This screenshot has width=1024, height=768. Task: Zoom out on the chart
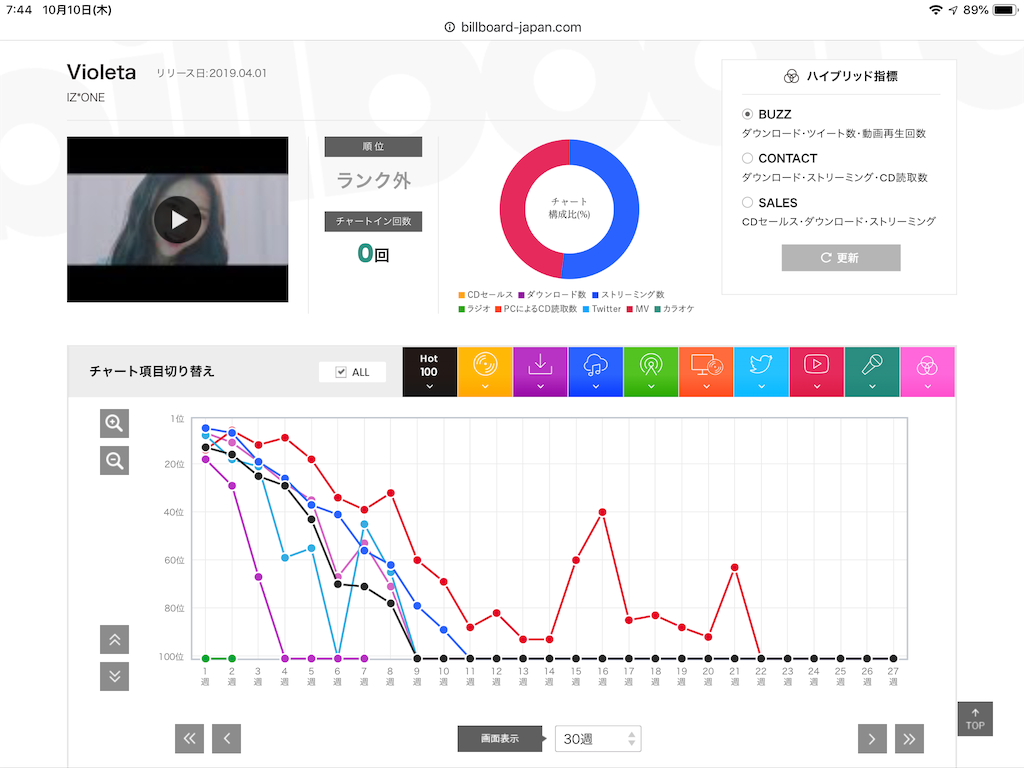(x=114, y=460)
